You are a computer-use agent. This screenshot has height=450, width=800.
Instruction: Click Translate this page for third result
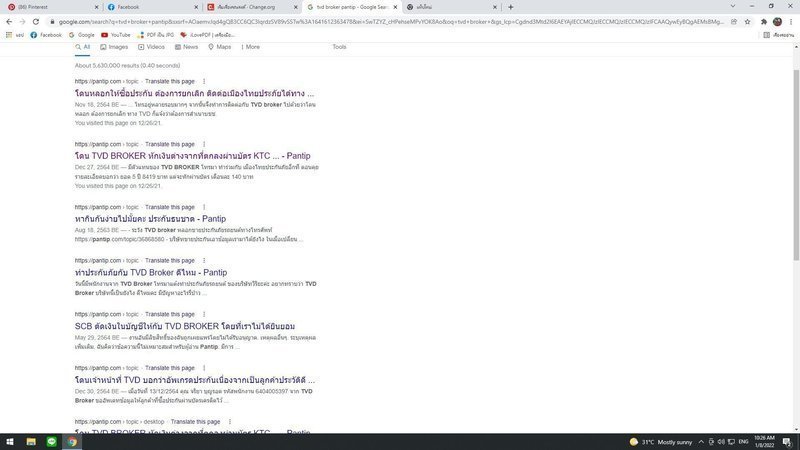pos(169,207)
